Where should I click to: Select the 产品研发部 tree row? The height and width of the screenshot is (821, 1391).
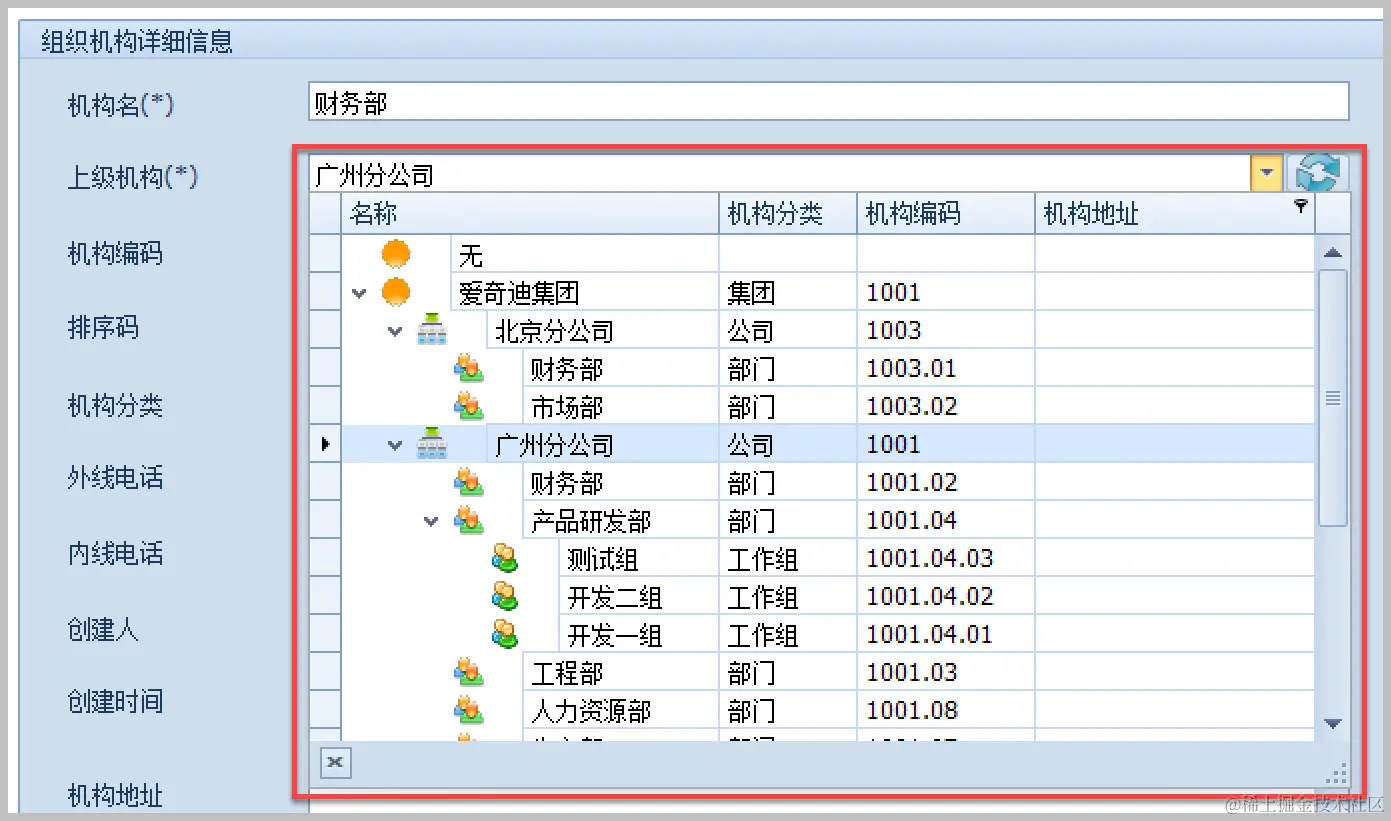click(828, 520)
